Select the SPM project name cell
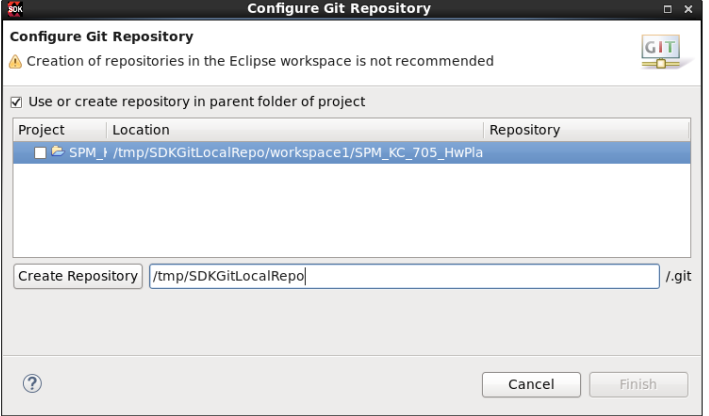 coord(88,153)
